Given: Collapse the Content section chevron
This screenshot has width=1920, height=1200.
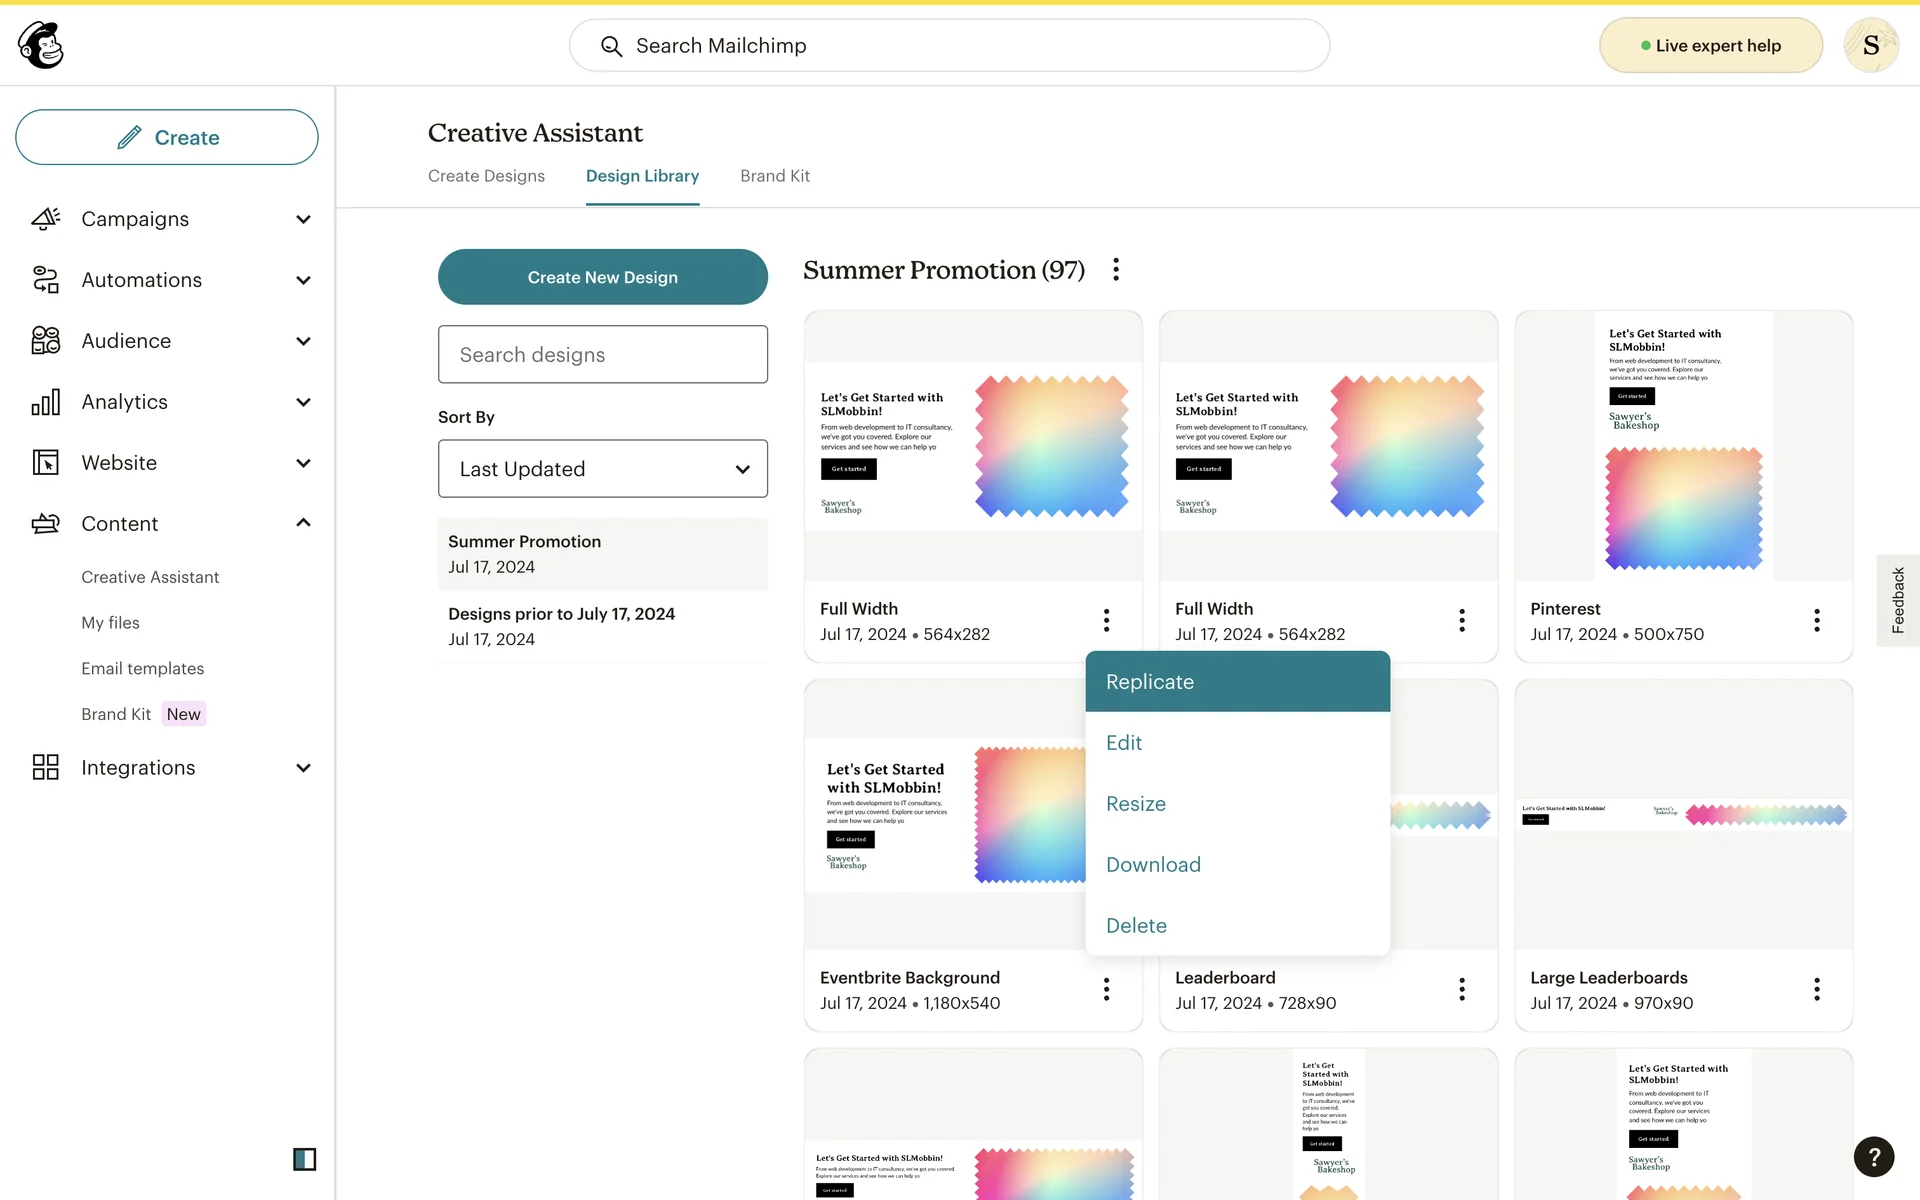Looking at the screenshot, I should tap(303, 523).
